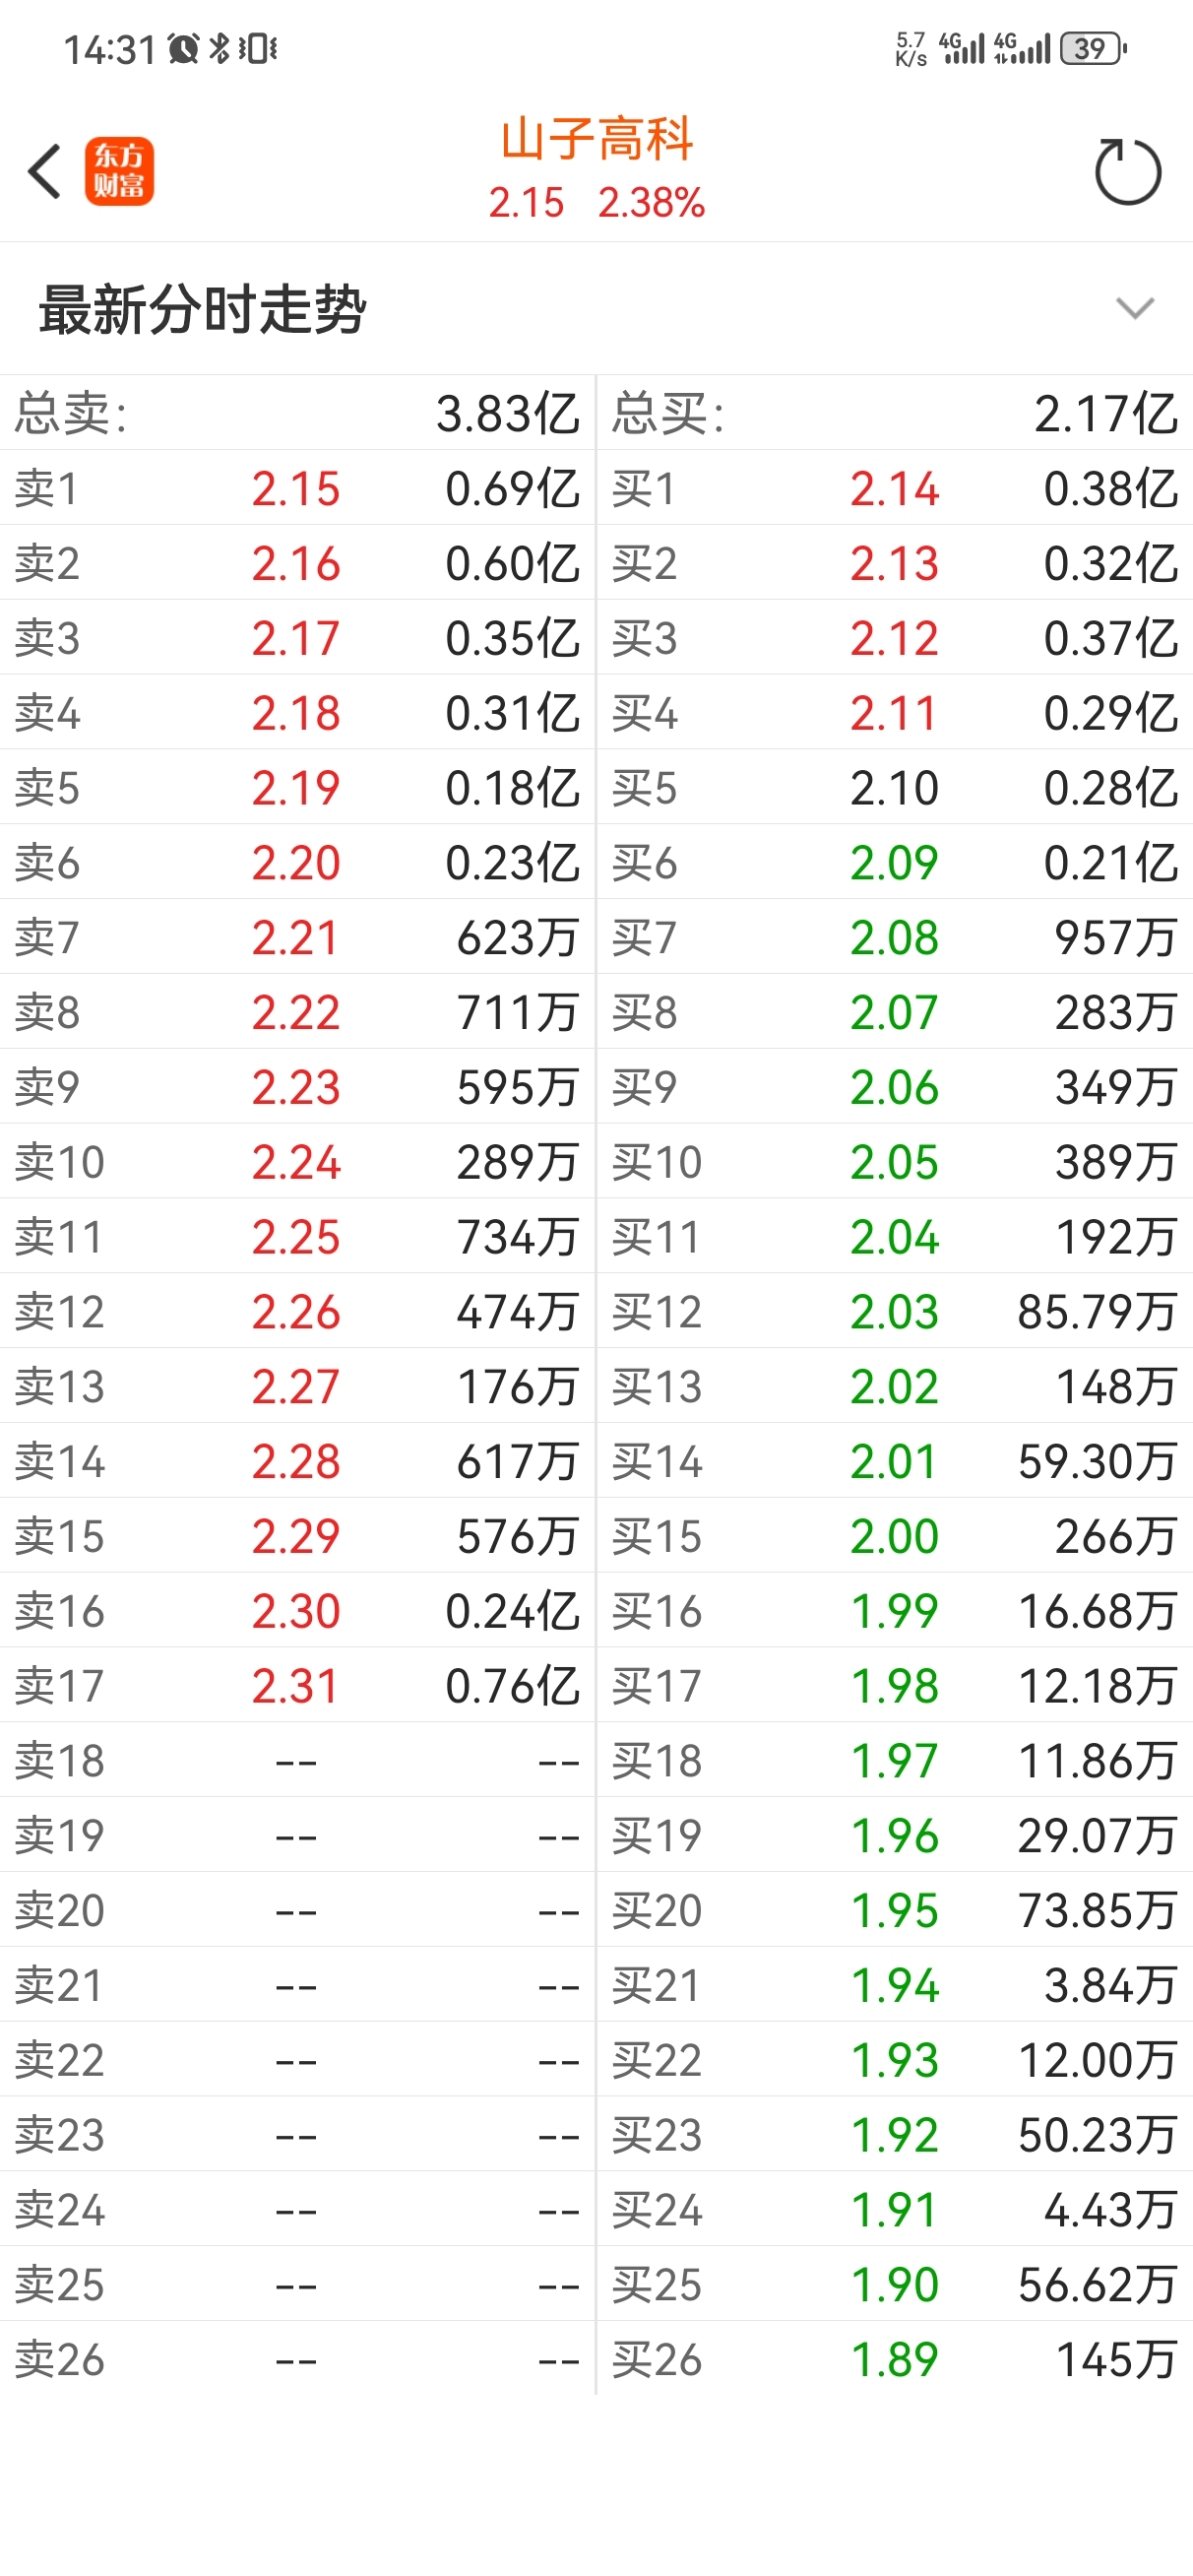Tap the back arrow icon
Viewport: 1193px width, 2576px height.
coord(44,171)
